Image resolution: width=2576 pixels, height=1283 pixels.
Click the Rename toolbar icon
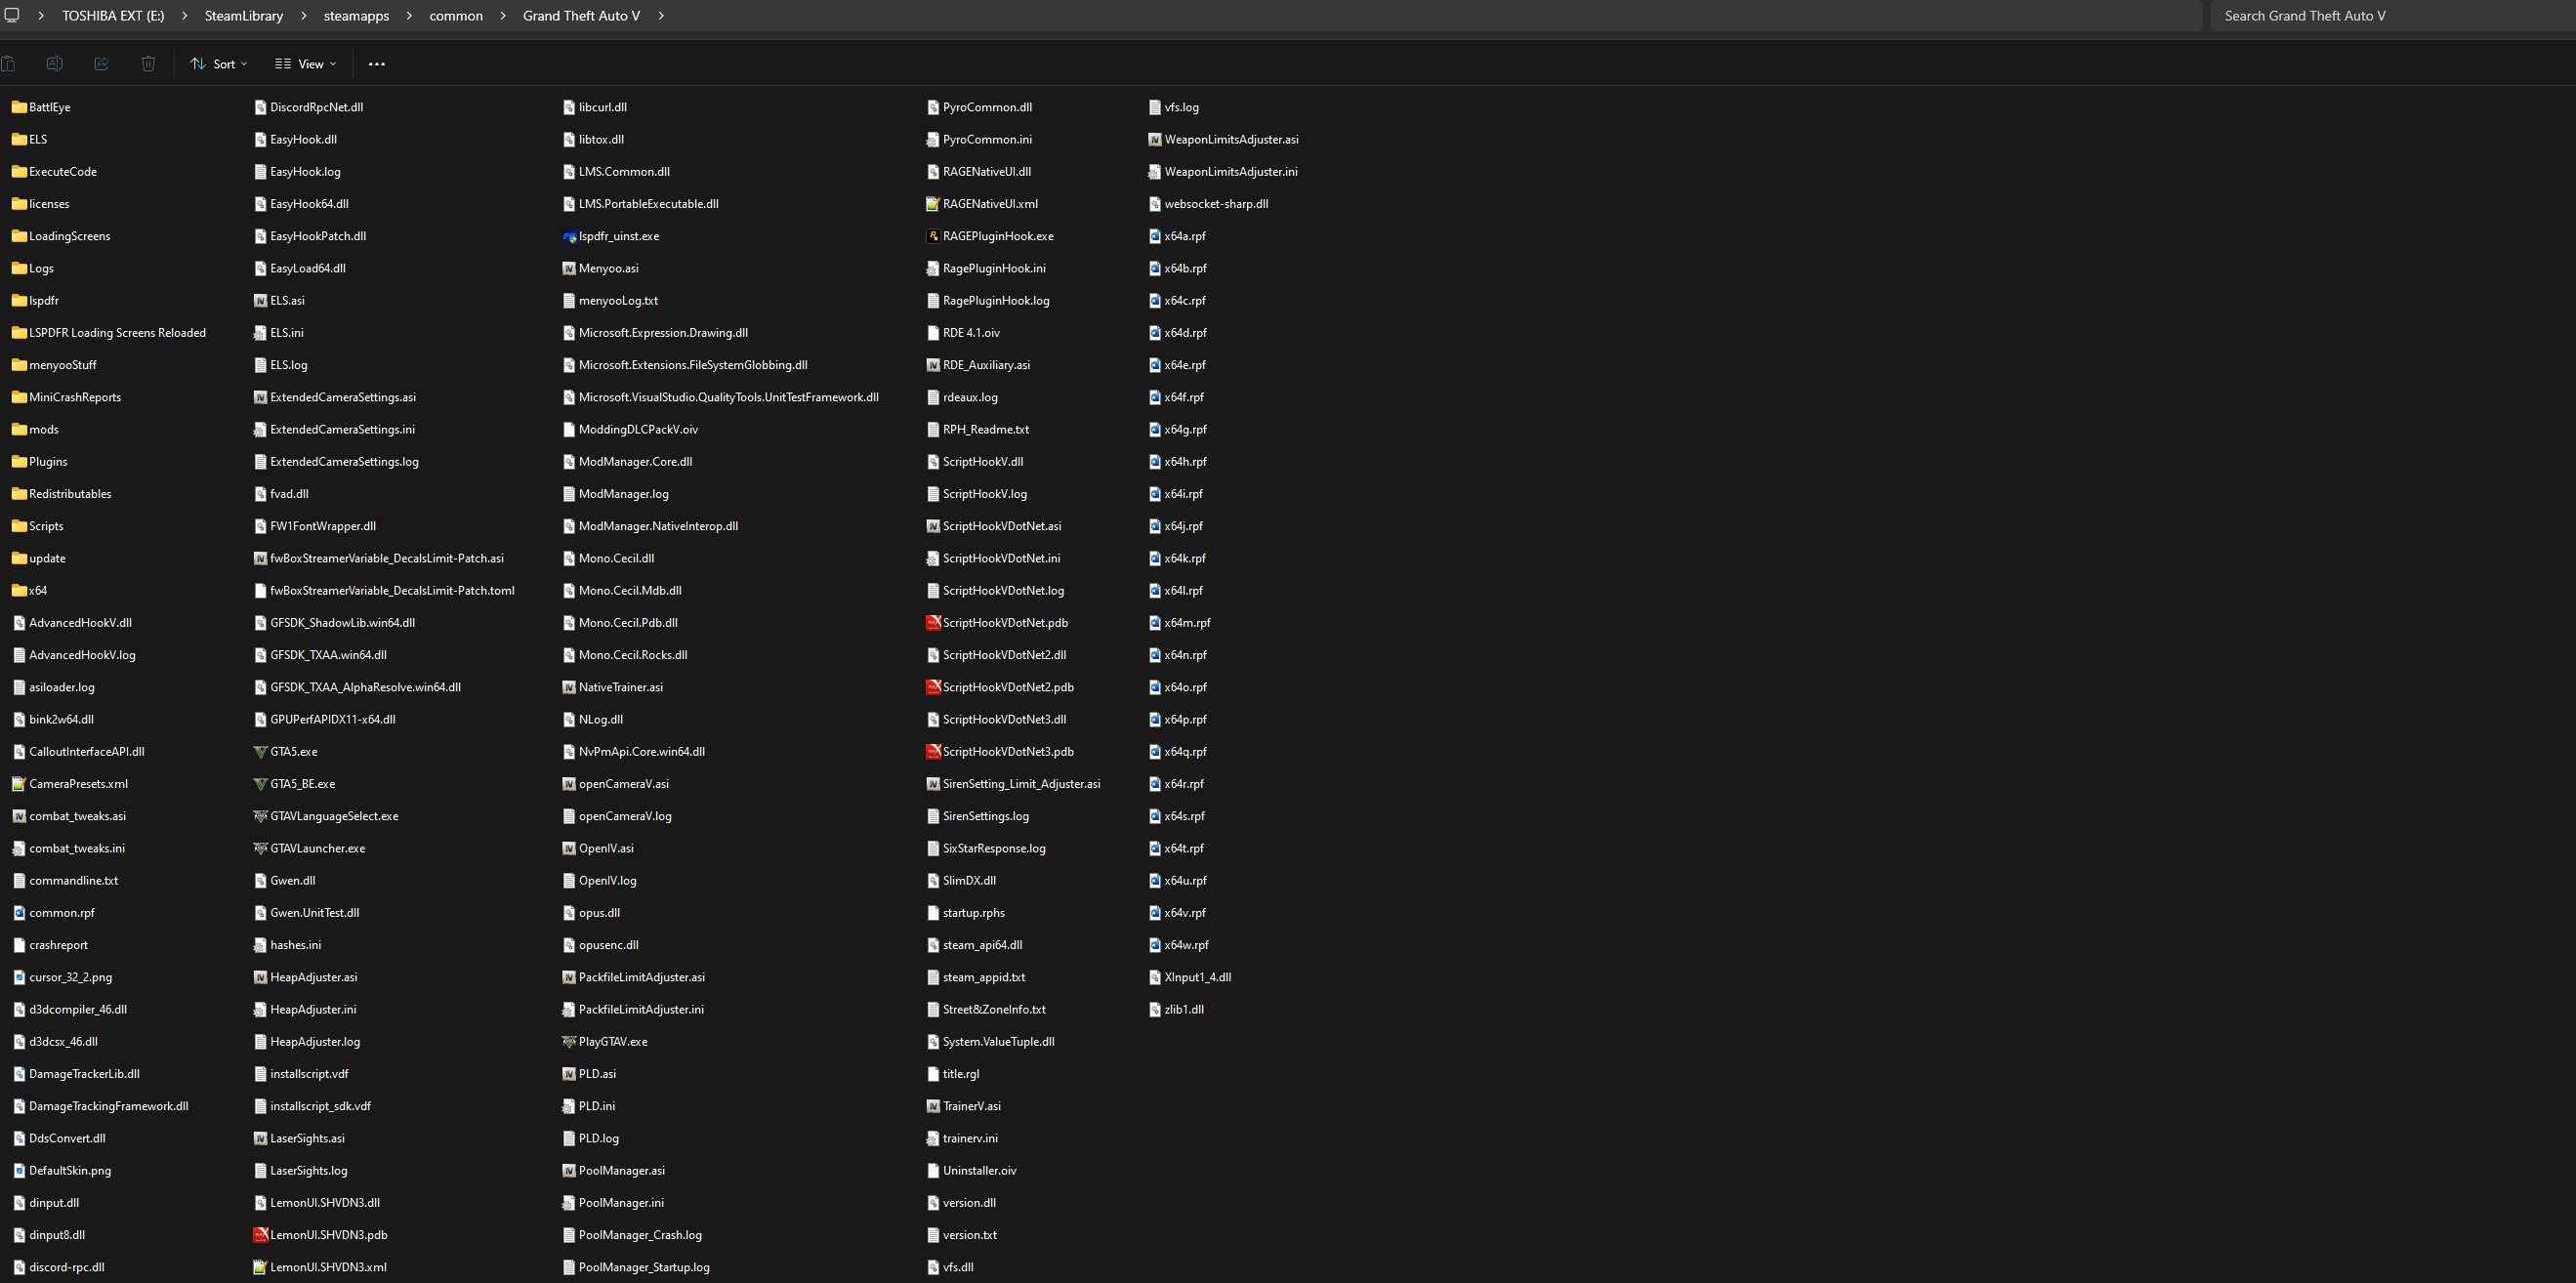[x=54, y=64]
